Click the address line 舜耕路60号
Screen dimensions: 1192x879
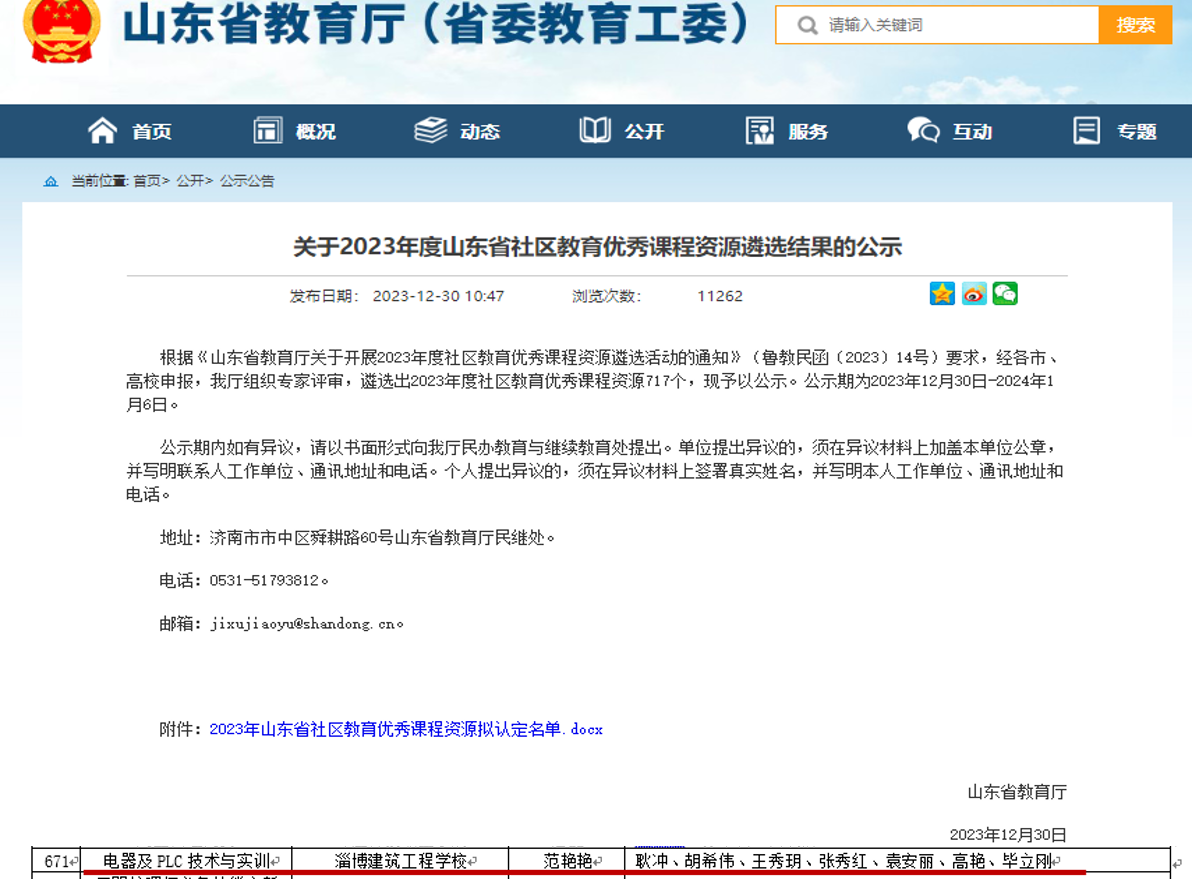point(357,538)
